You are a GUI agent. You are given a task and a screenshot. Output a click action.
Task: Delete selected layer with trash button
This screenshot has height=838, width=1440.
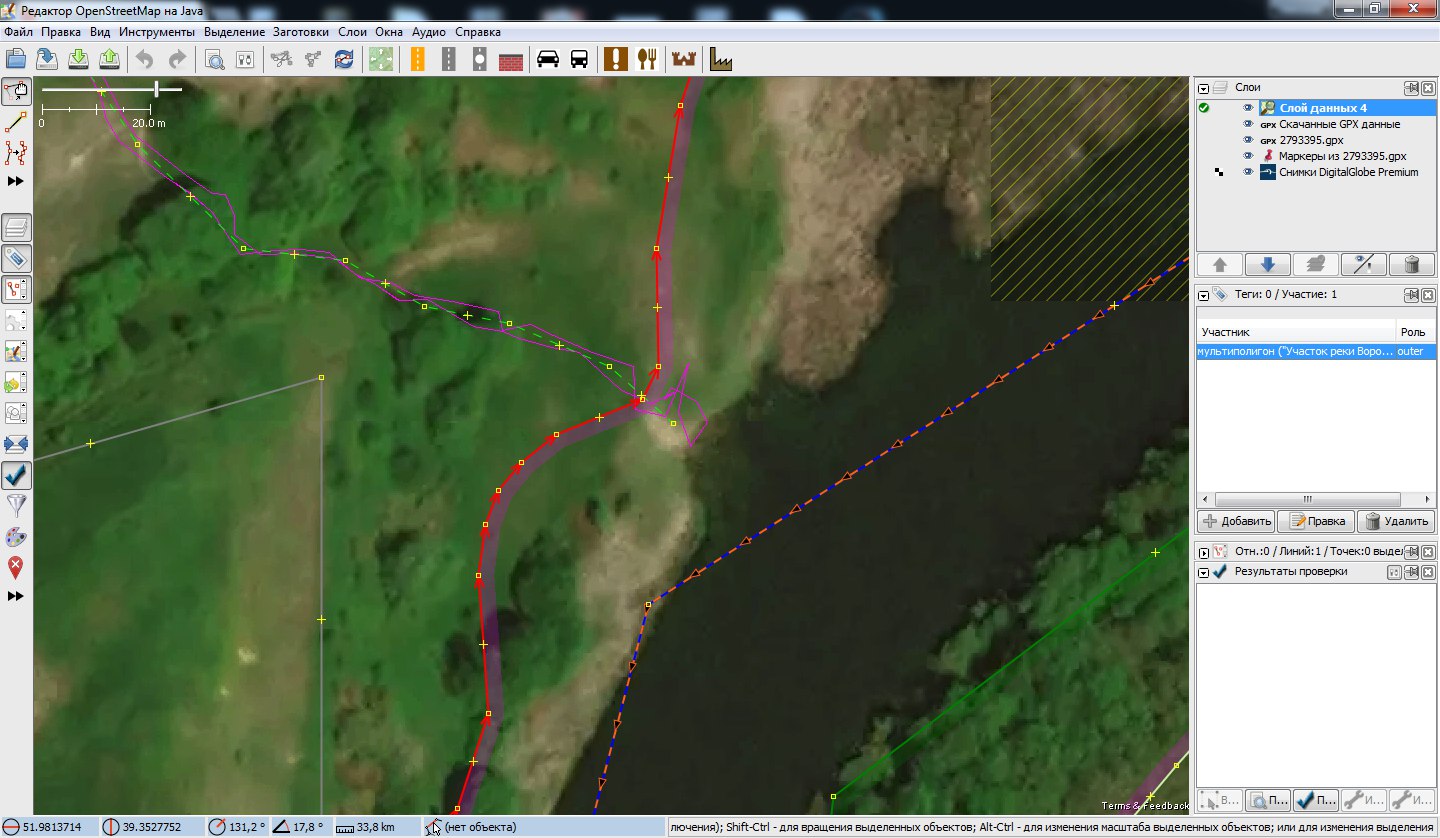point(1412,265)
